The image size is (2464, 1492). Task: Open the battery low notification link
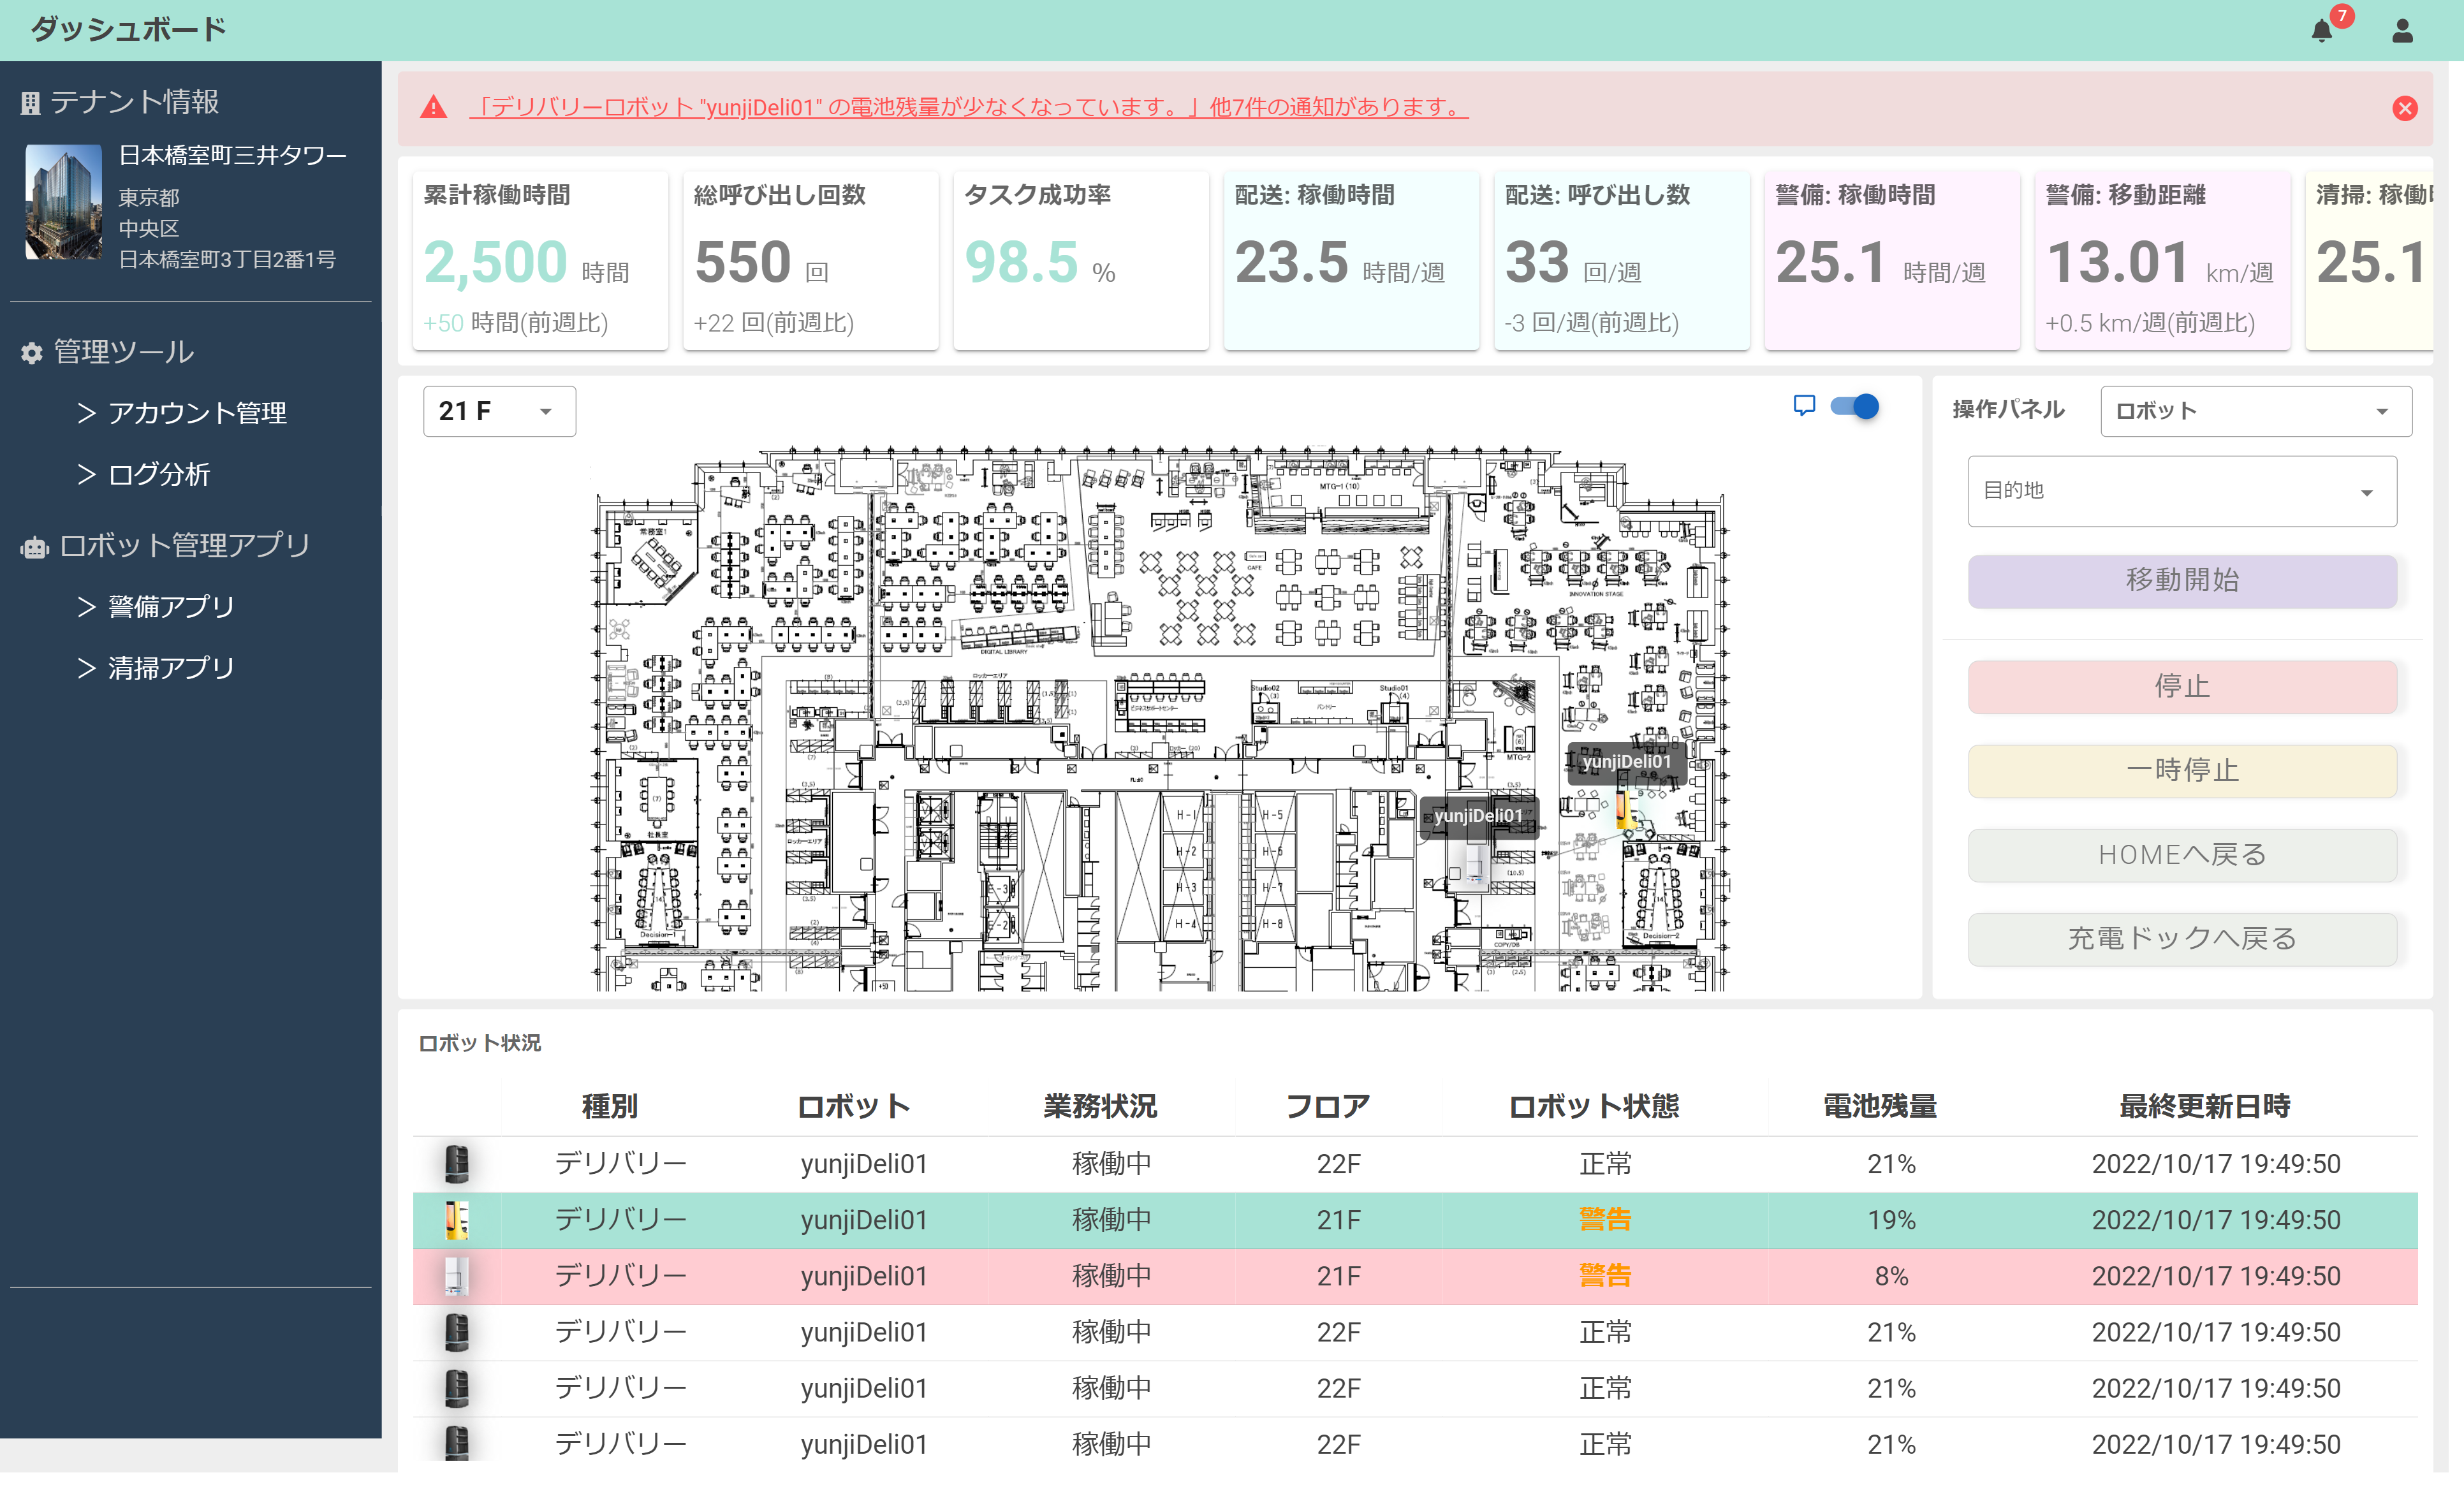coord(967,107)
